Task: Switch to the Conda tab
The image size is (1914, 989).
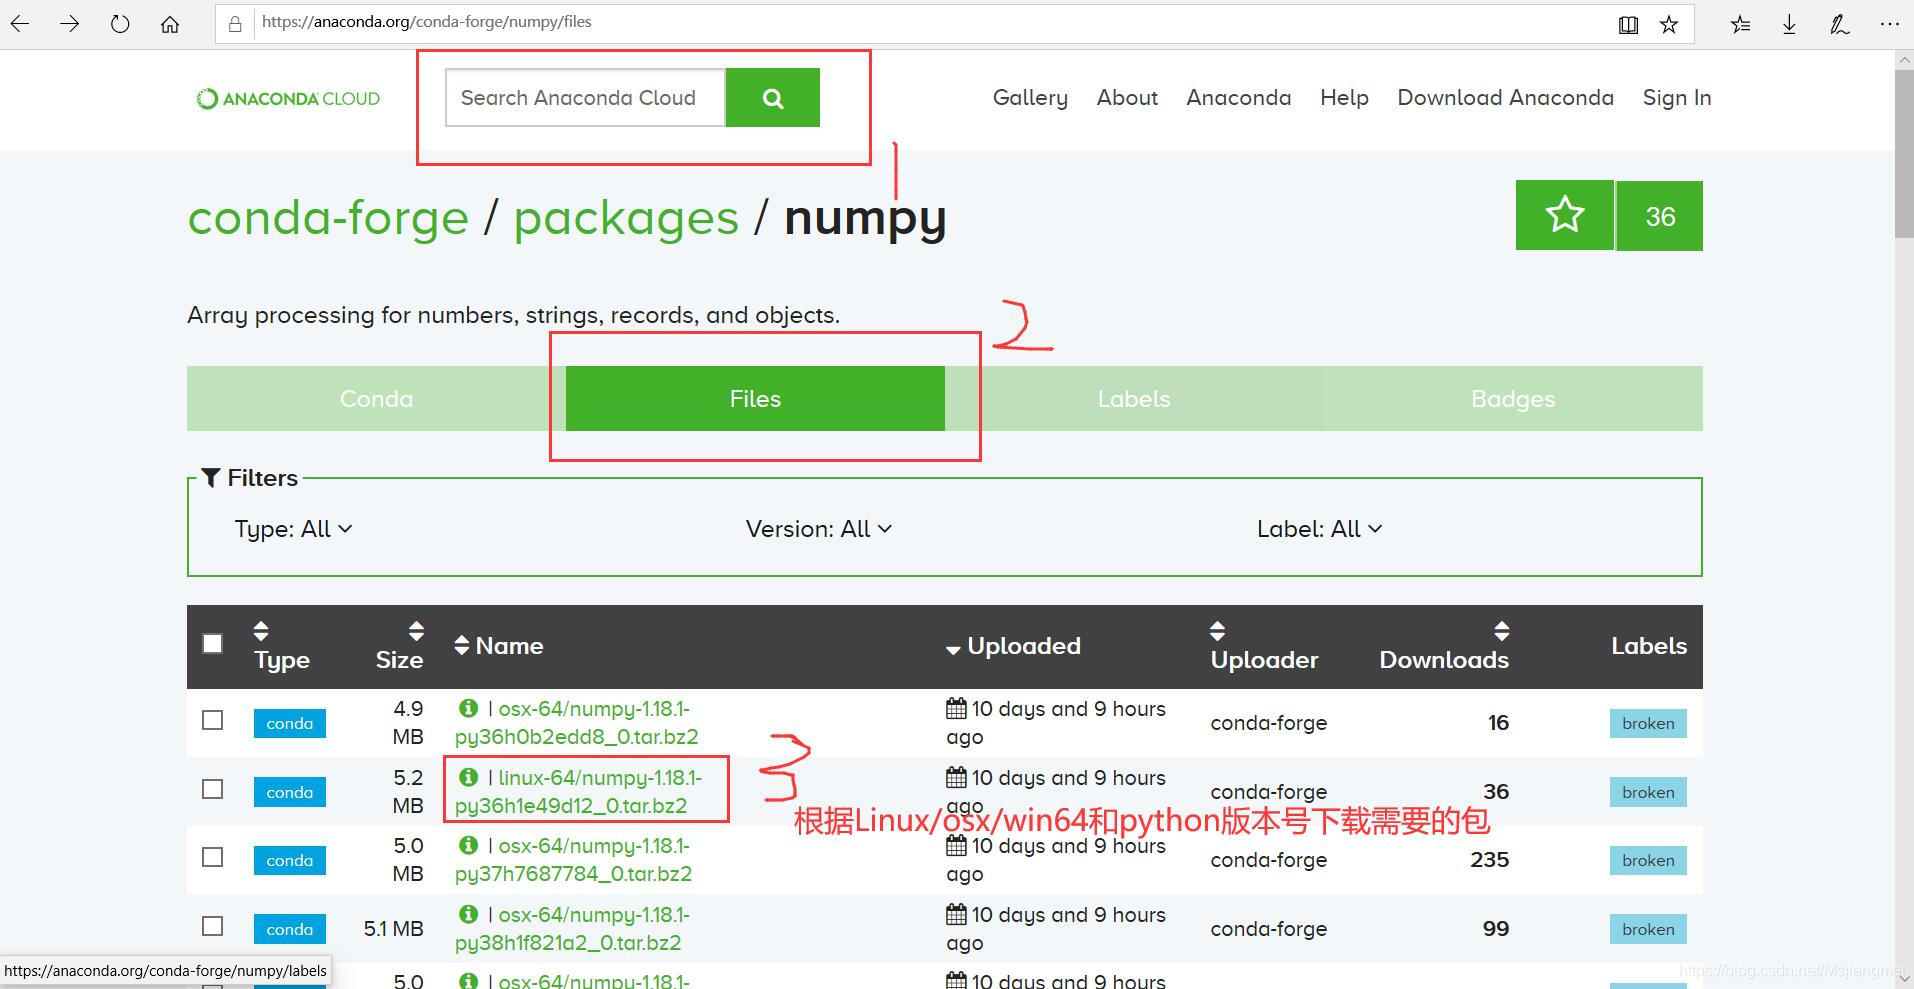Action: 376,399
